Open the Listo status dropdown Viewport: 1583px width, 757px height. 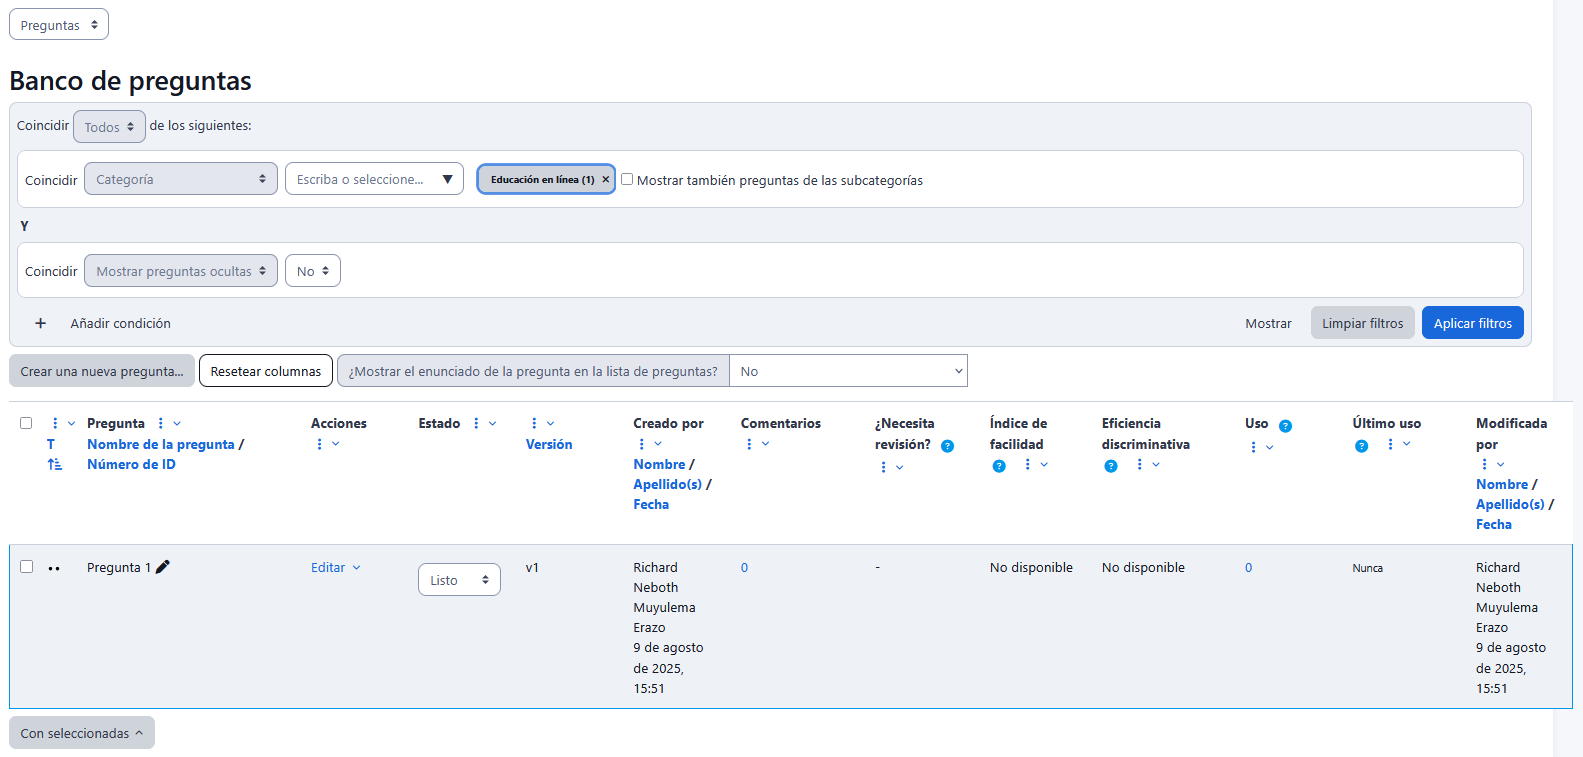point(459,580)
